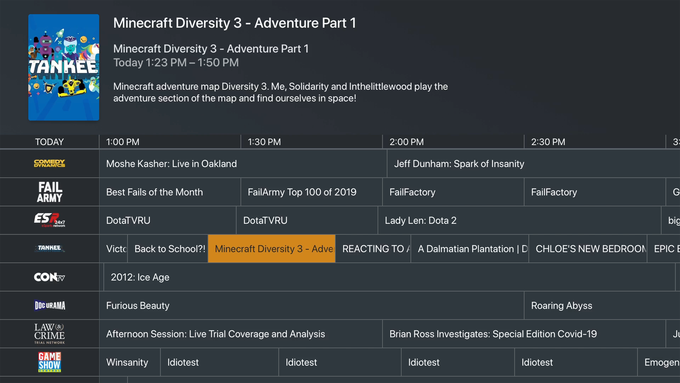This screenshot has height=383, width=680.
Task: Select the Docurama channel logo
Action: 49,305
